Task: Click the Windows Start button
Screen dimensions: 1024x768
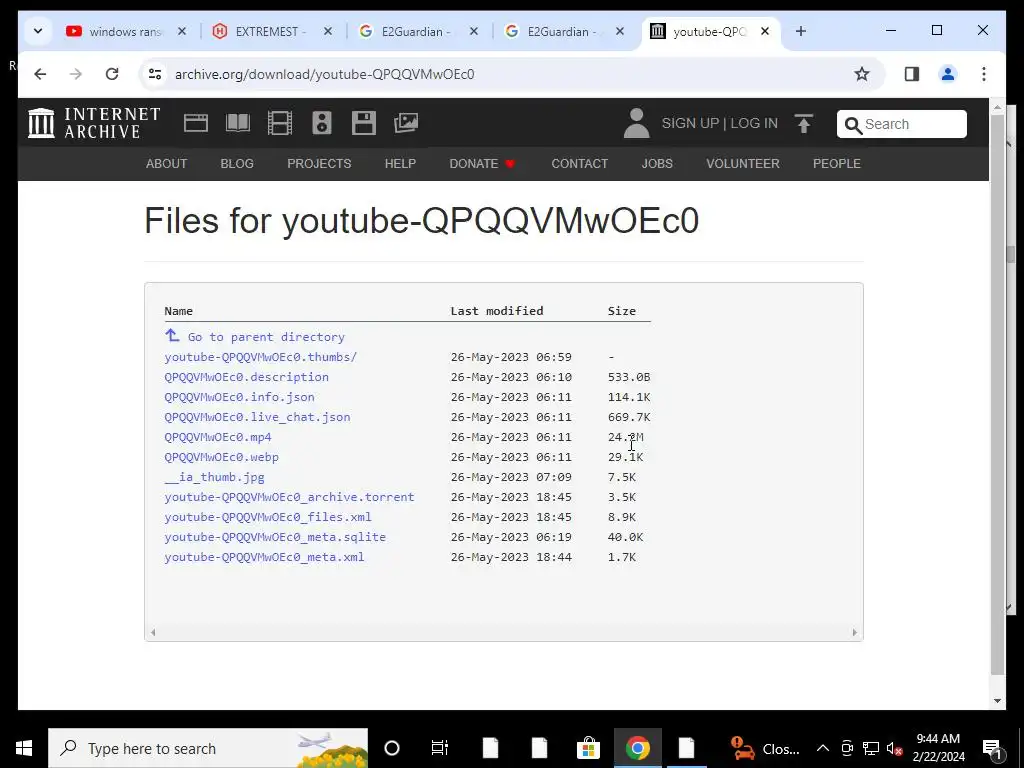Action: 24,748
